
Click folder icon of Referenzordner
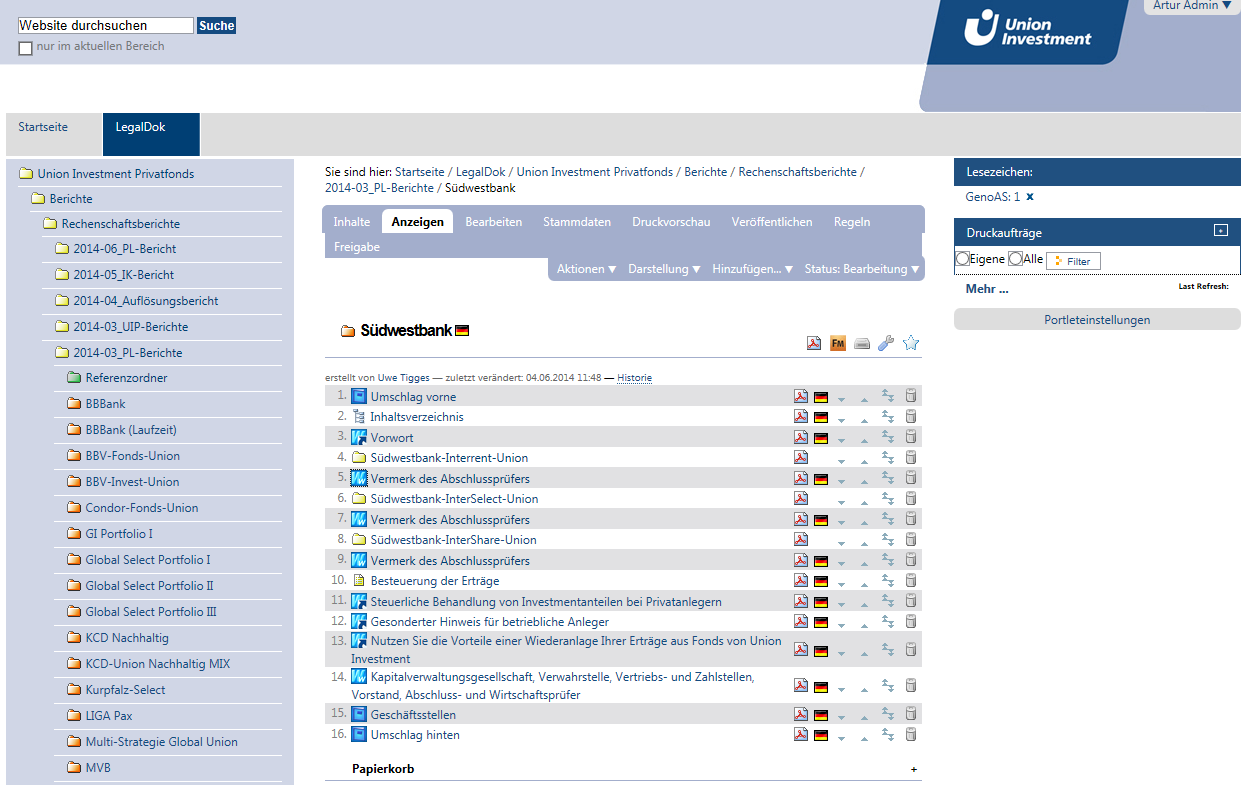click(x=73, y=378)
